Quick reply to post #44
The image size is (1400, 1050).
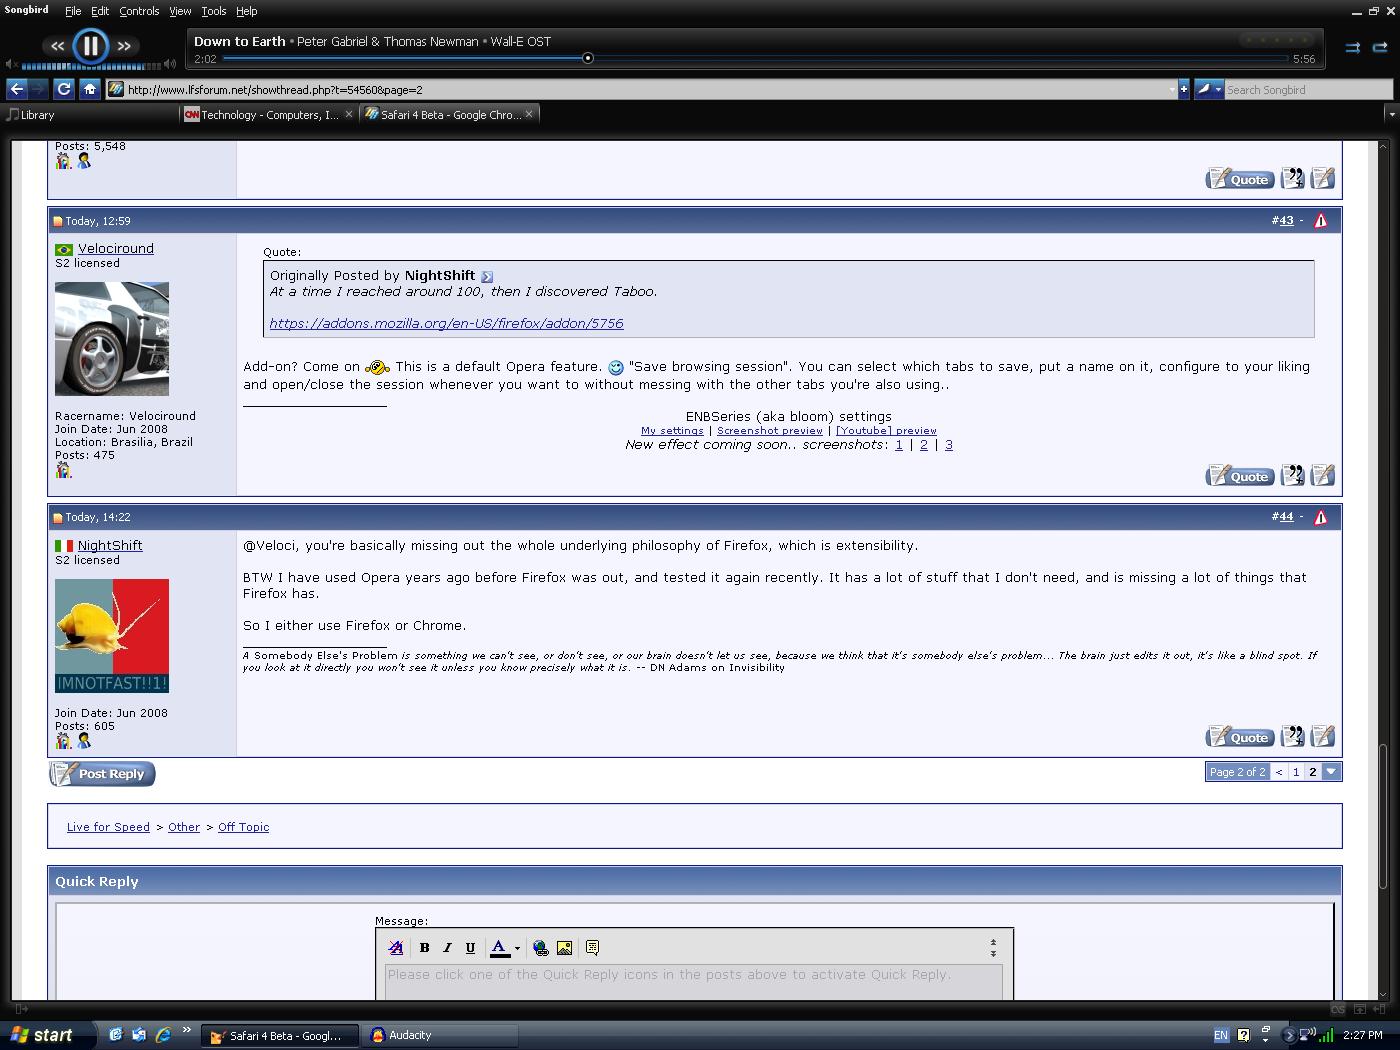tap(1323, 736)
